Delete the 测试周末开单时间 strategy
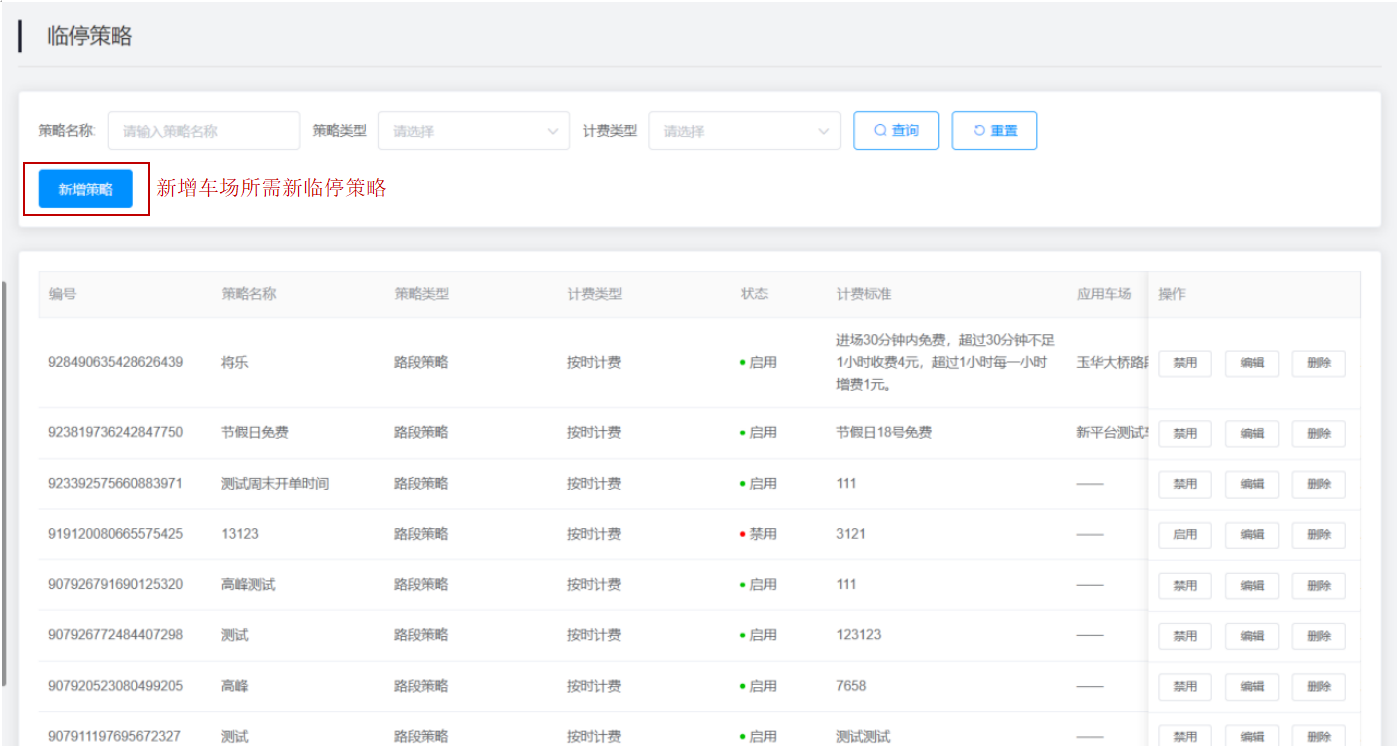Viewport: 1397px width, 746px height. (1318, 484)
